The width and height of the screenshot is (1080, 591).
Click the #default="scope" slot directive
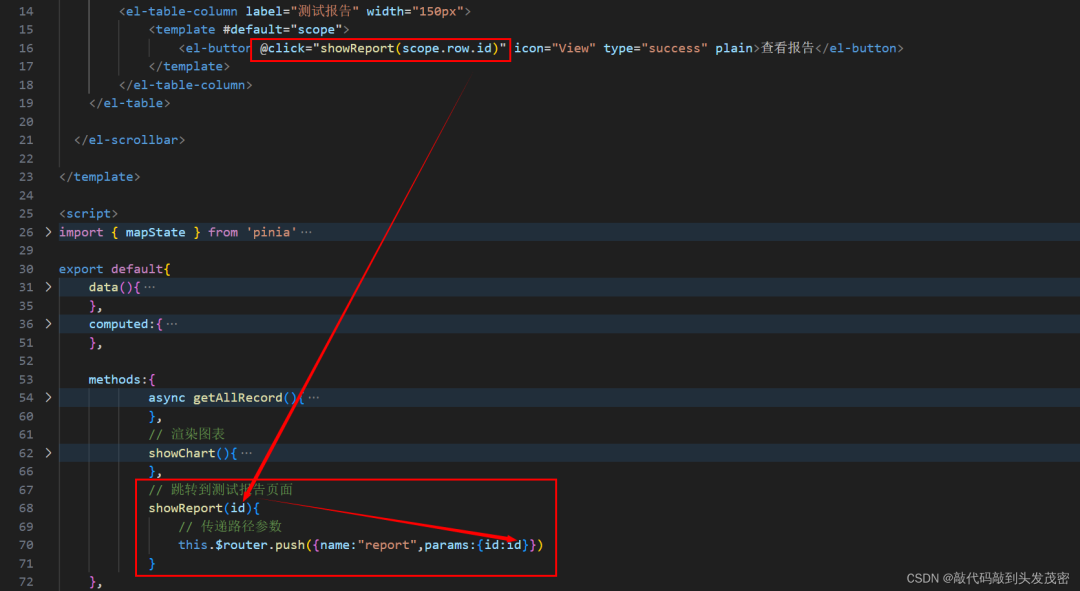[x=282, y=30]
